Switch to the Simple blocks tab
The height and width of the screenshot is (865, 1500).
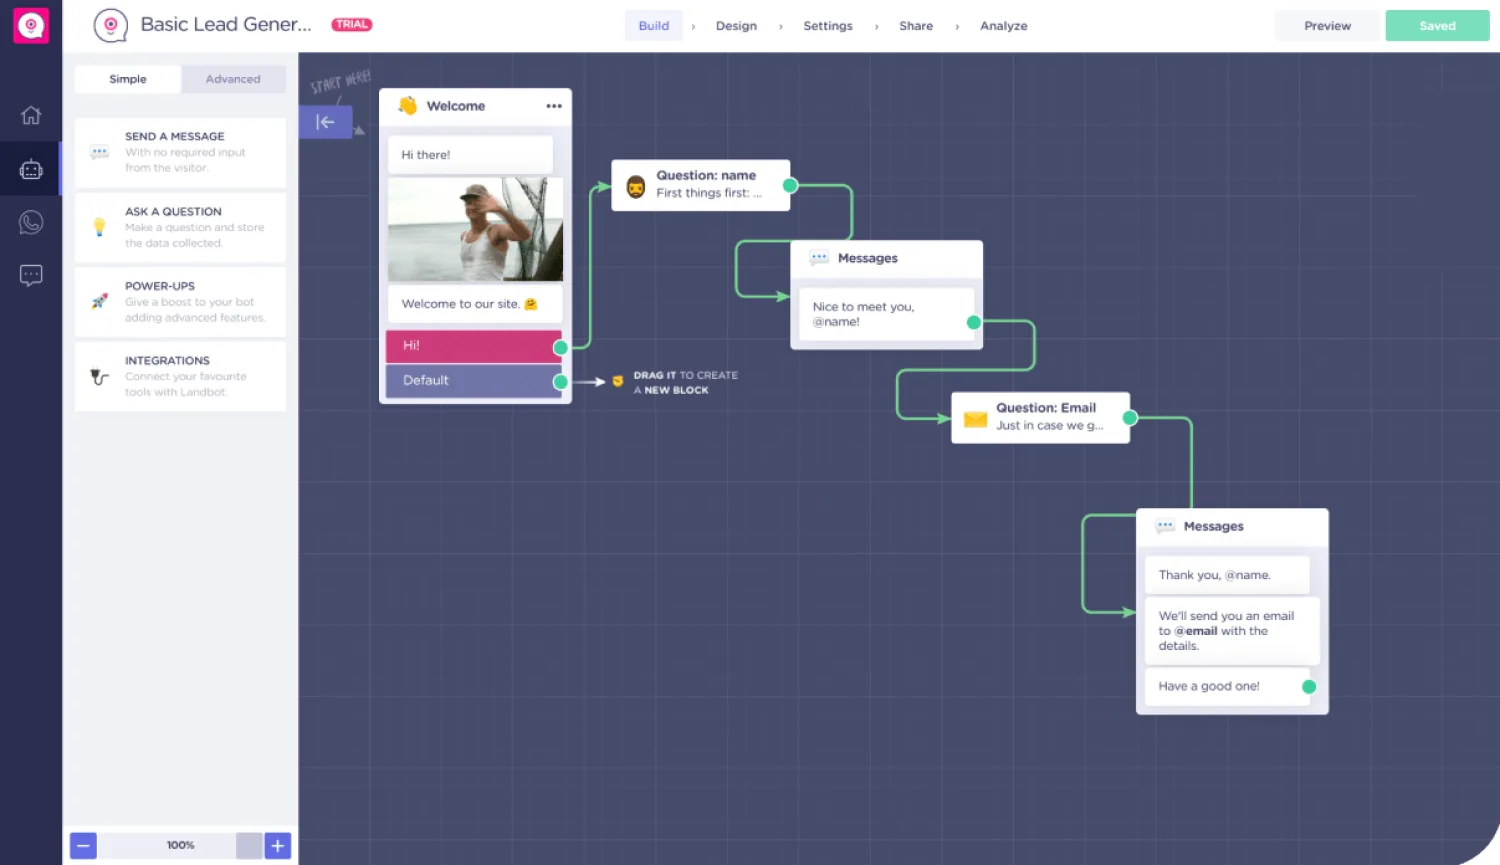[128, 79]
